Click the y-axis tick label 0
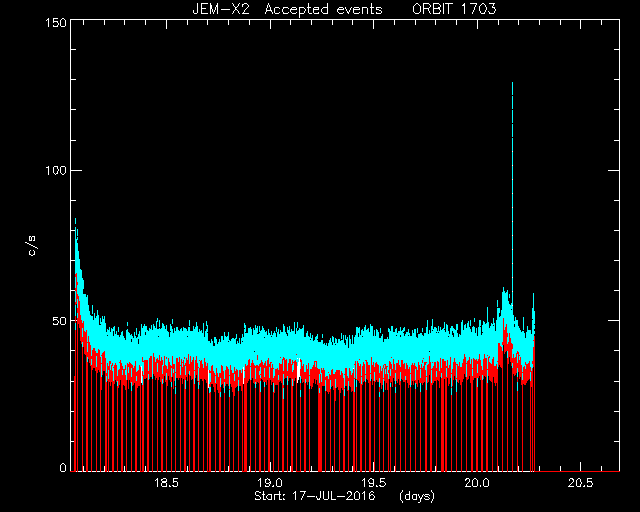Image resolution: width=640 pixels, height=512 pixels. [x=63, y=467]
